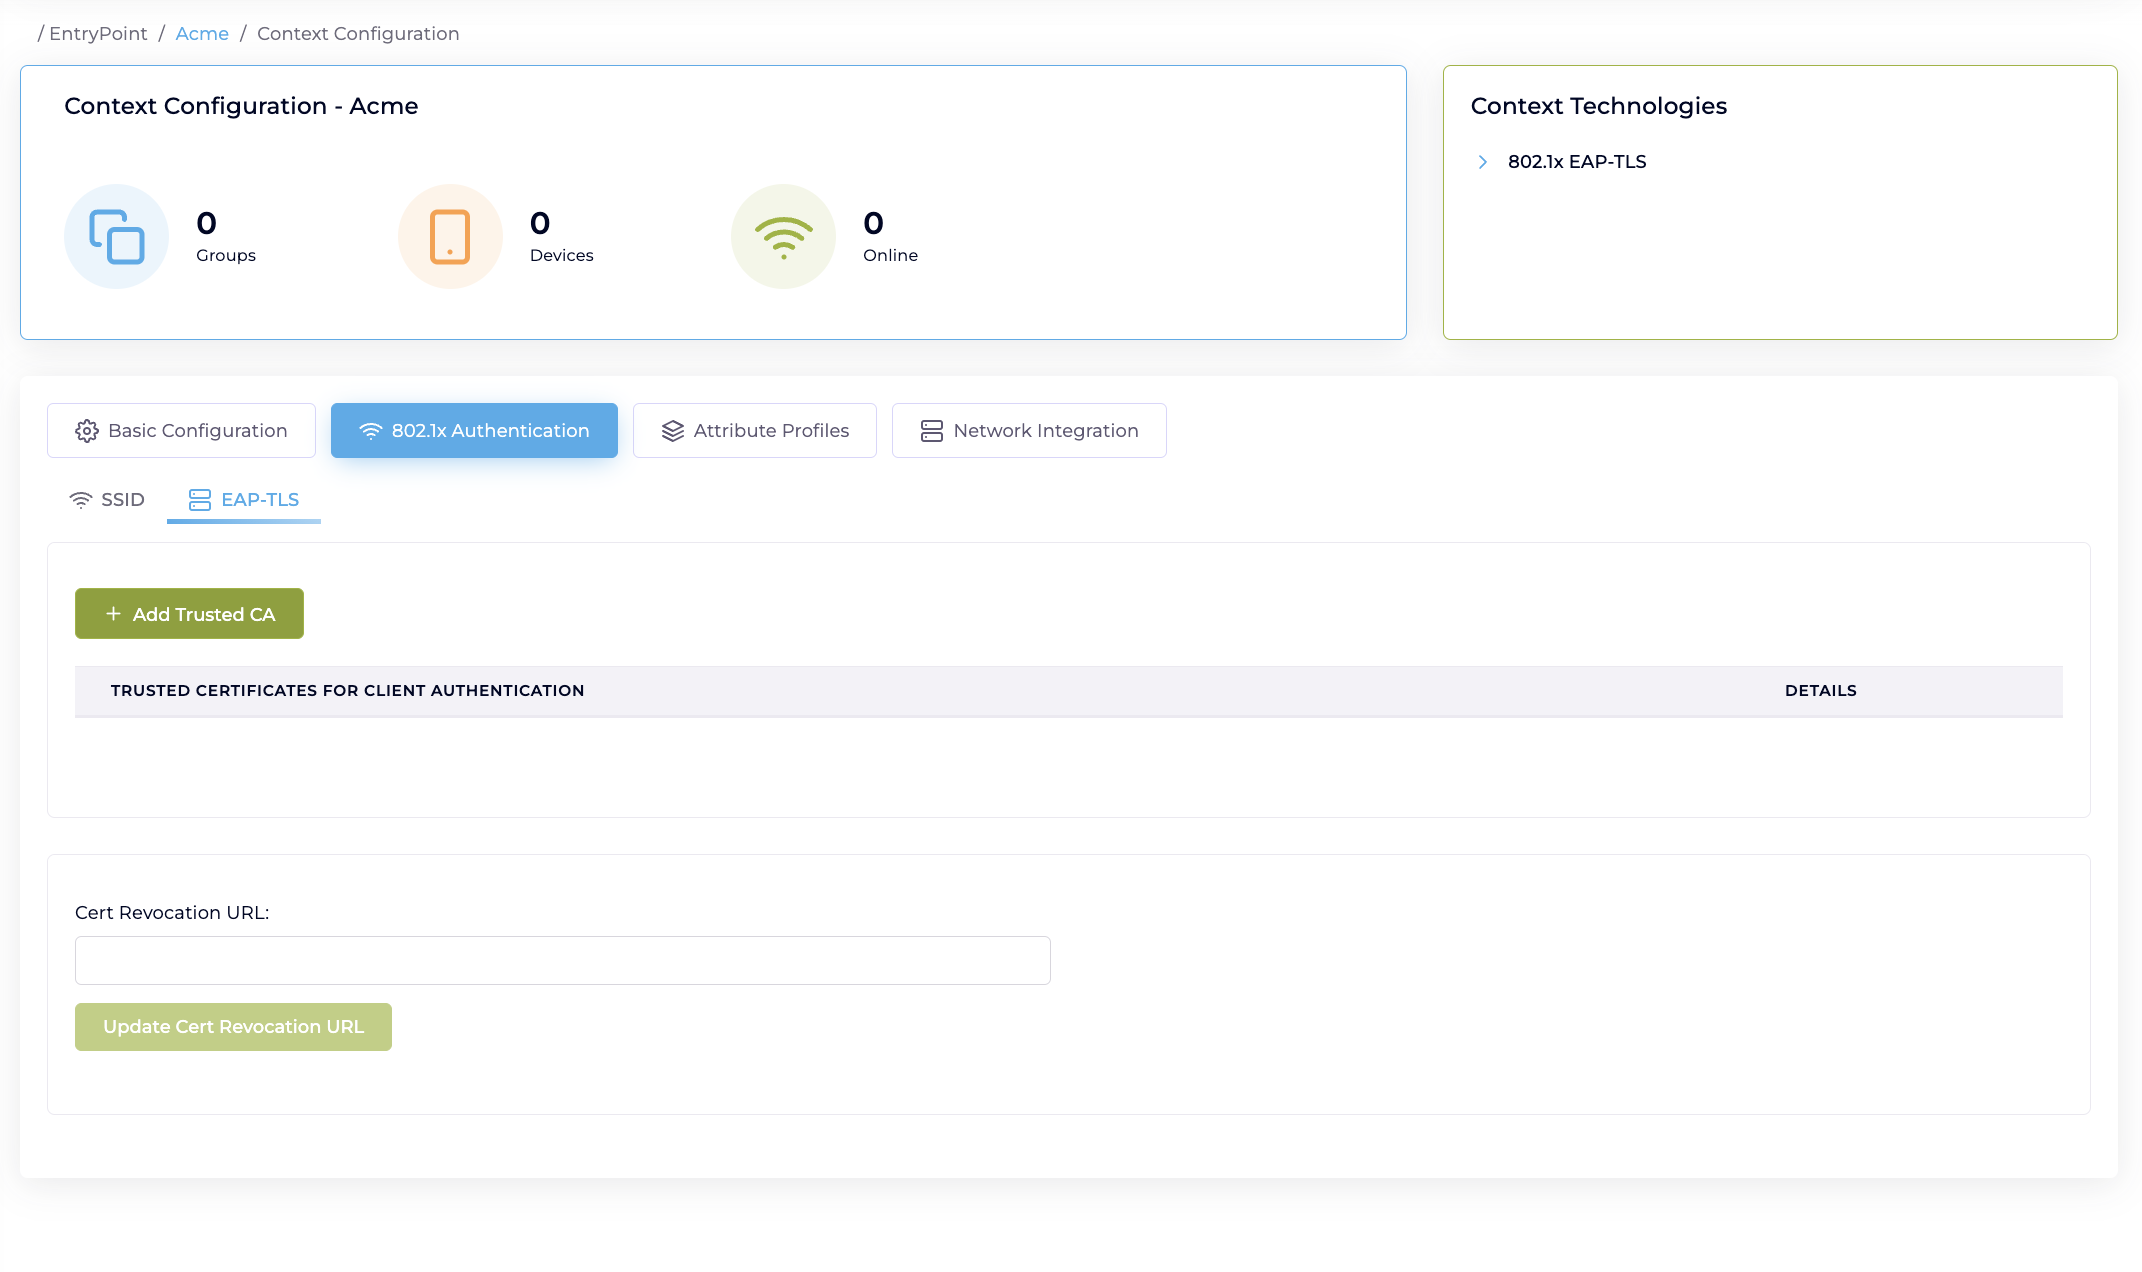Expand the 802.1x EAP-TLS chevron
Image resolution: width=2142 pixels, height=1272 pixels.
pos(1483,162)
